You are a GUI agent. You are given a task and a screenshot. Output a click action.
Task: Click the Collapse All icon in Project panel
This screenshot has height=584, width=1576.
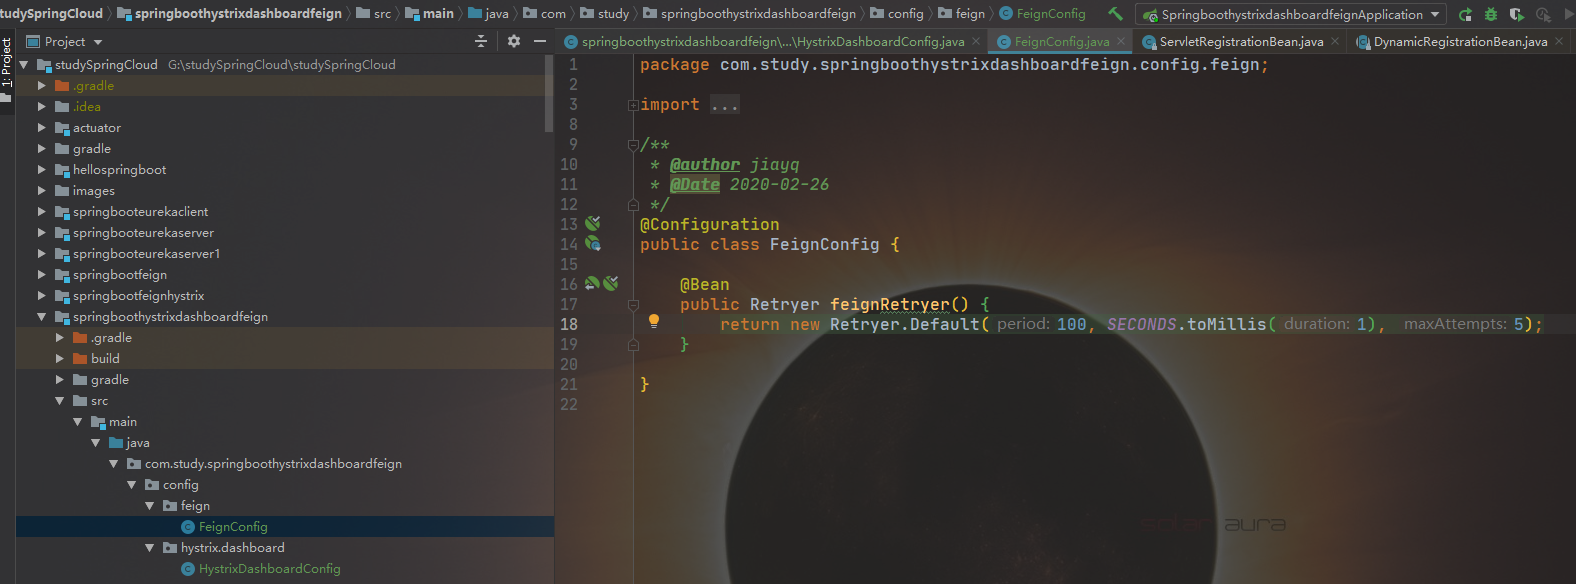[x=481, y=41]
